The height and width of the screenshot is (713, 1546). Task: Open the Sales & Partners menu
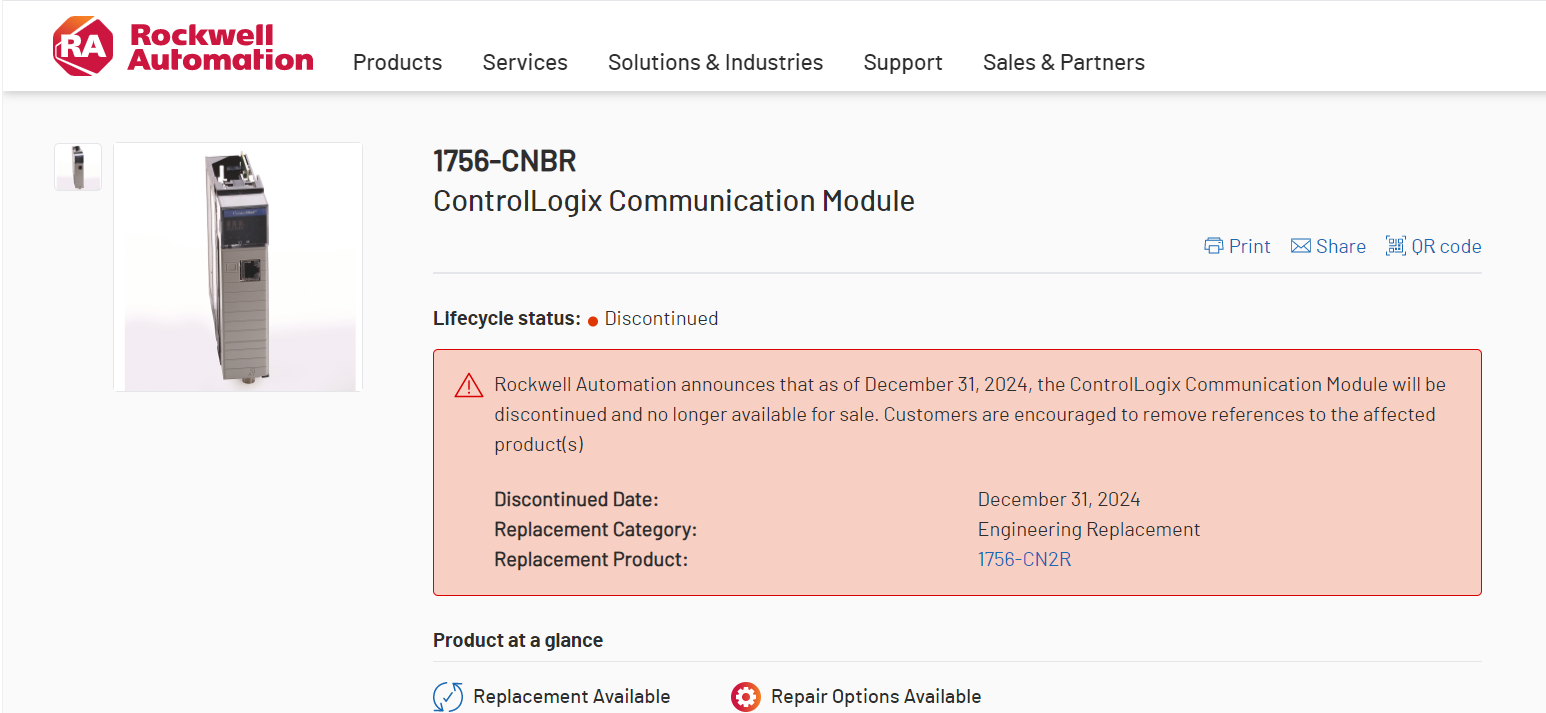click(x=1063, y=62)
